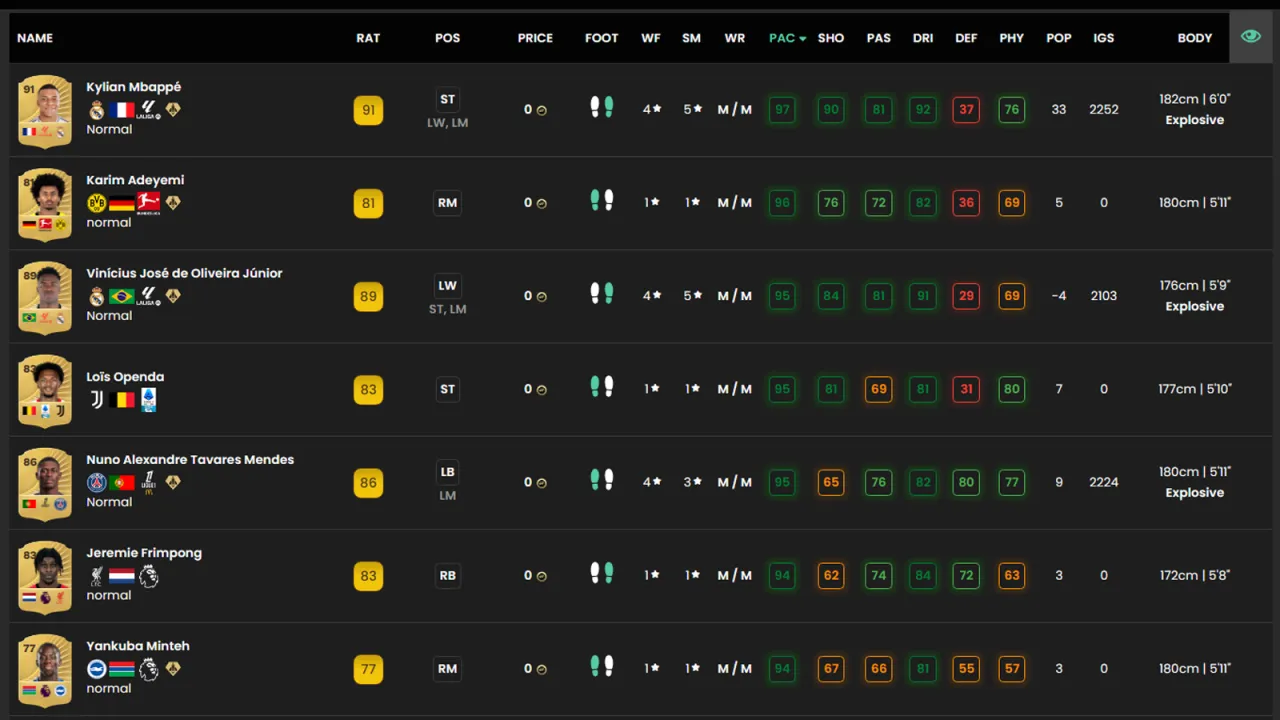Click the PSG club badge for Nuno Mendes

coord(97,483)
